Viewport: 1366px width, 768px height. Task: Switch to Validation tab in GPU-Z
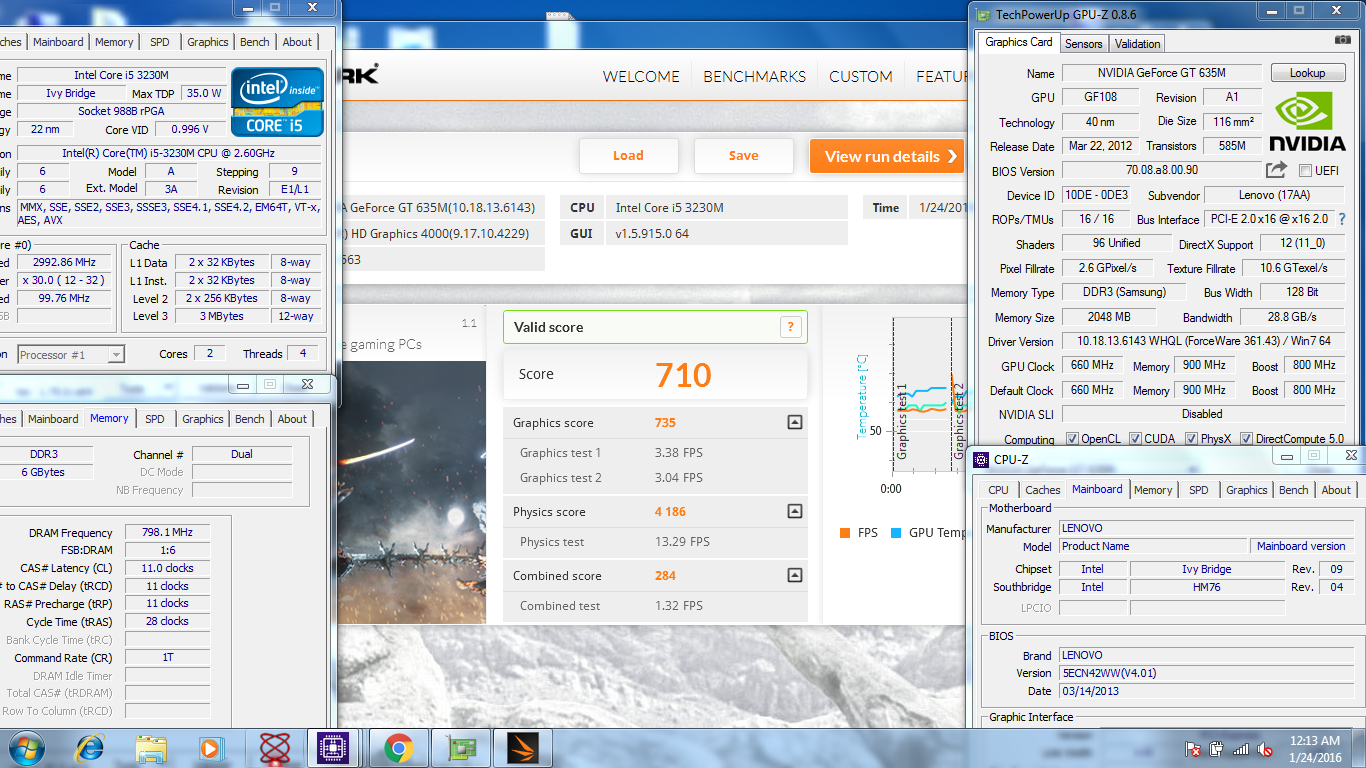(1137, 44)
